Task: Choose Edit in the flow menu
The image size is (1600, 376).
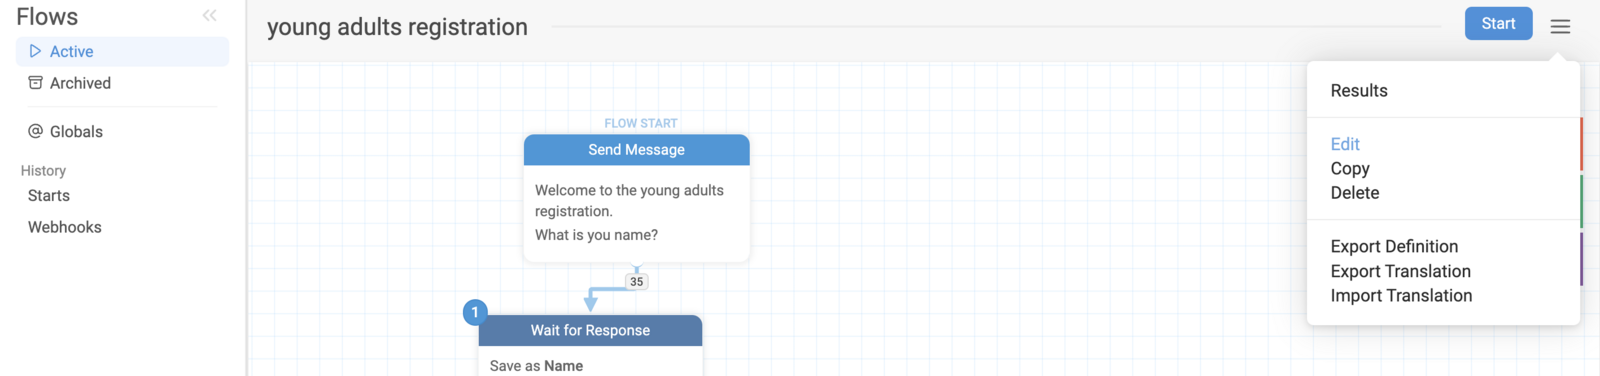Action: click(x=1345, y=144)
